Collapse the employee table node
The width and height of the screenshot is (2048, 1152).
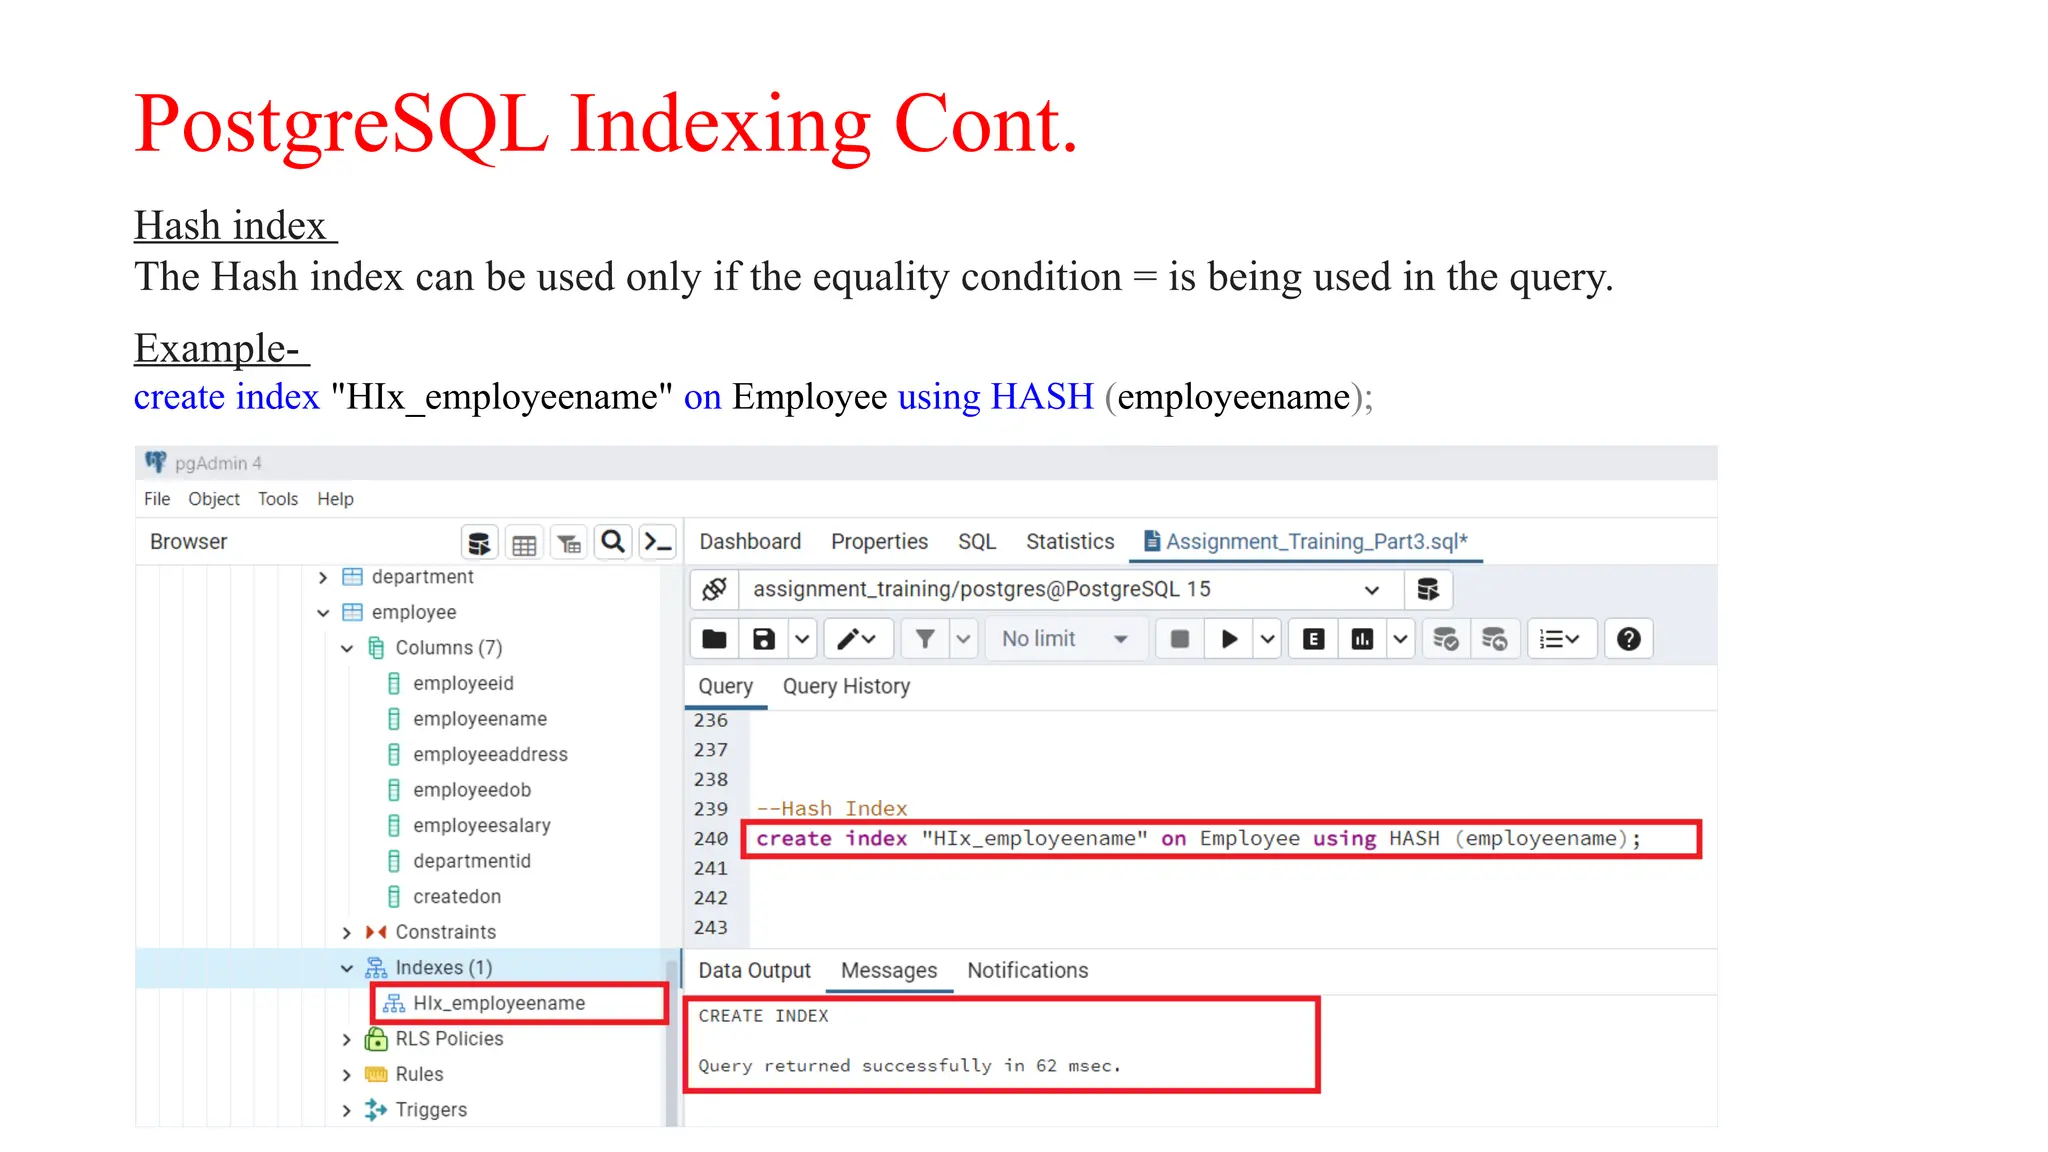322,613
